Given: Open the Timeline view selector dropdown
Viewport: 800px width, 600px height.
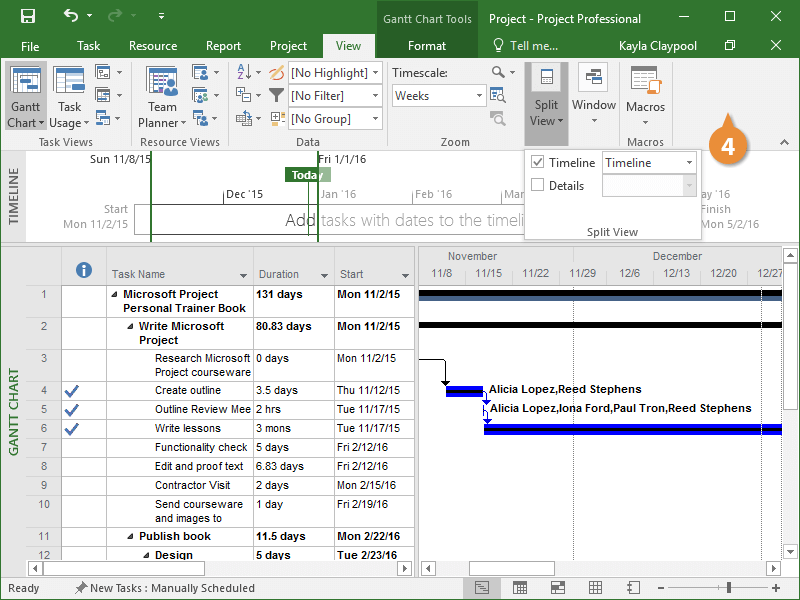Looking at the screenshot, I should pyautogui.click(x=689, y=163).
